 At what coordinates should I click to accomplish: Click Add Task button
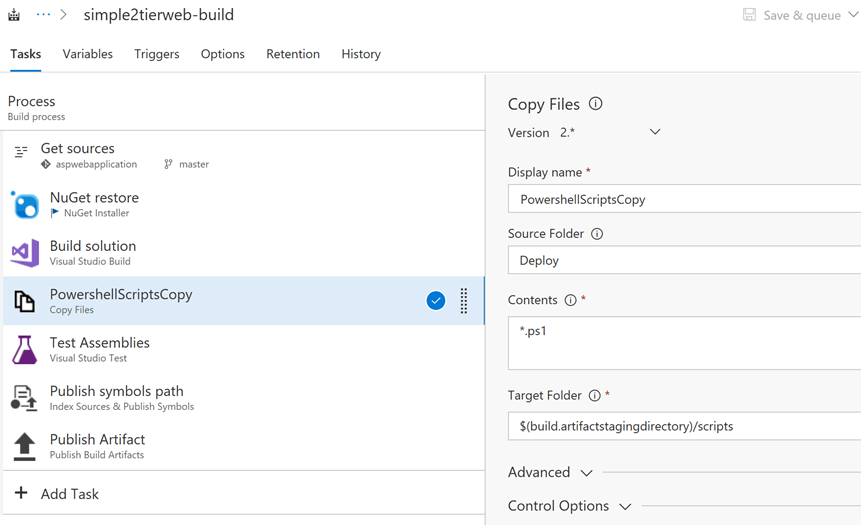[x=56, y=494]
